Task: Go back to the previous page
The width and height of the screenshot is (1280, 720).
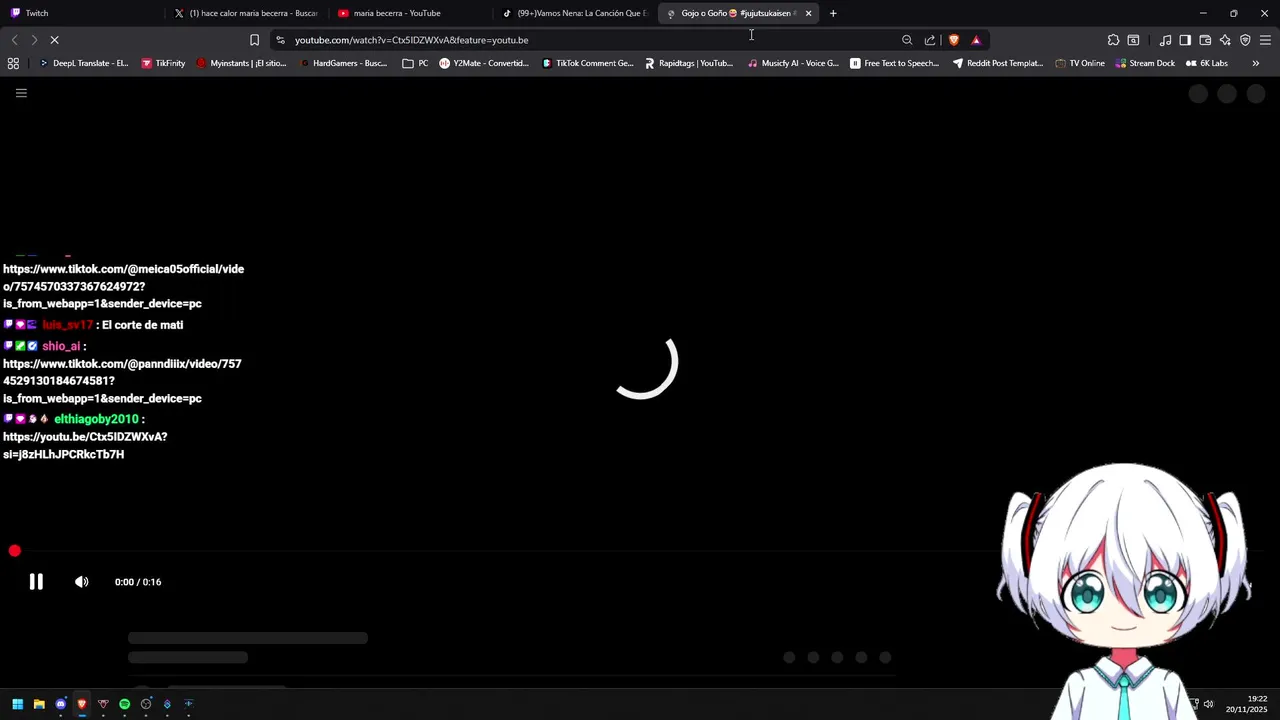Action: tap(14, 40)
